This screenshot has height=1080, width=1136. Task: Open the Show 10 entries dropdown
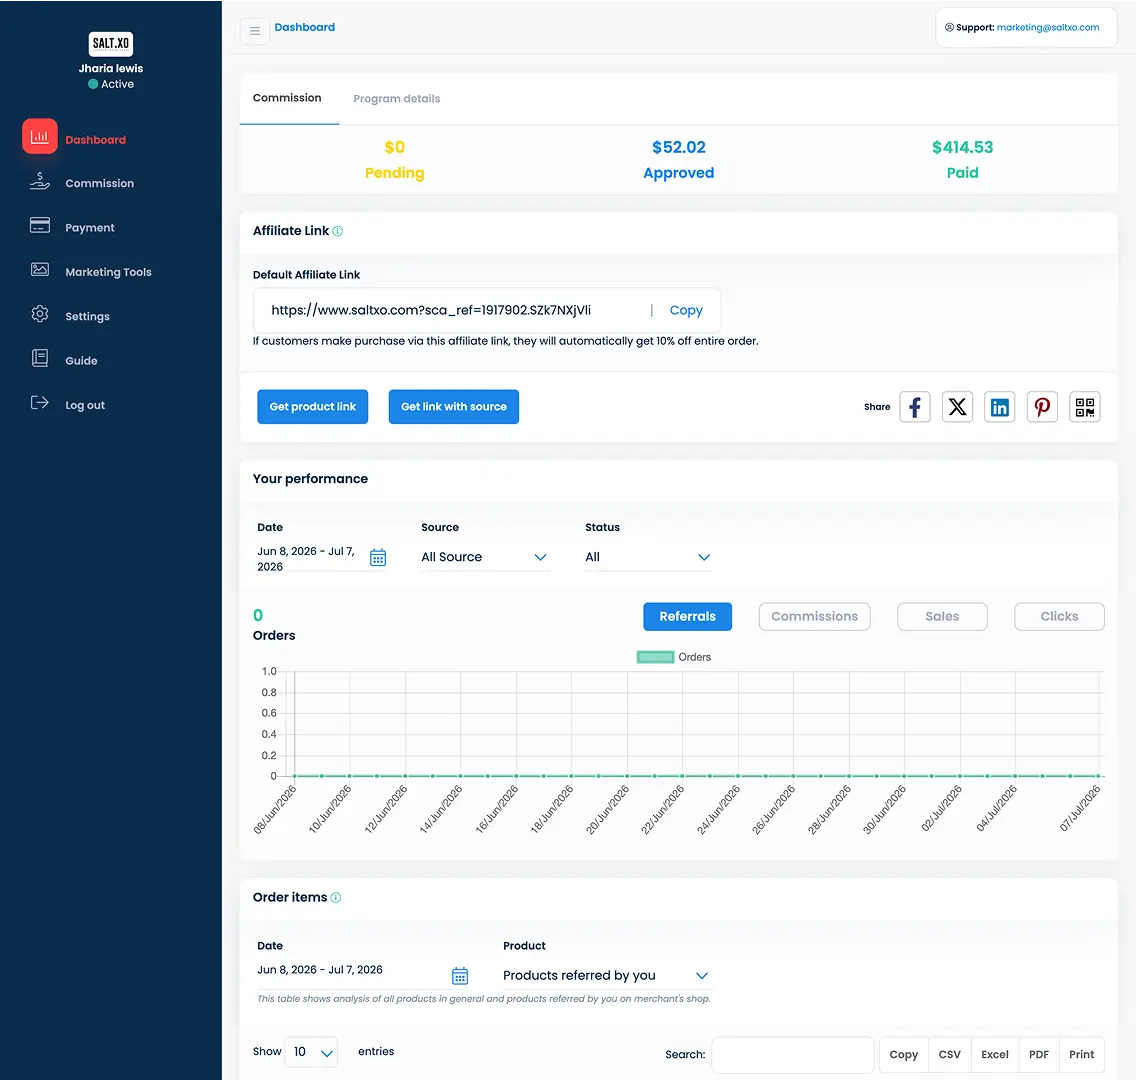tap(312, 1052)
